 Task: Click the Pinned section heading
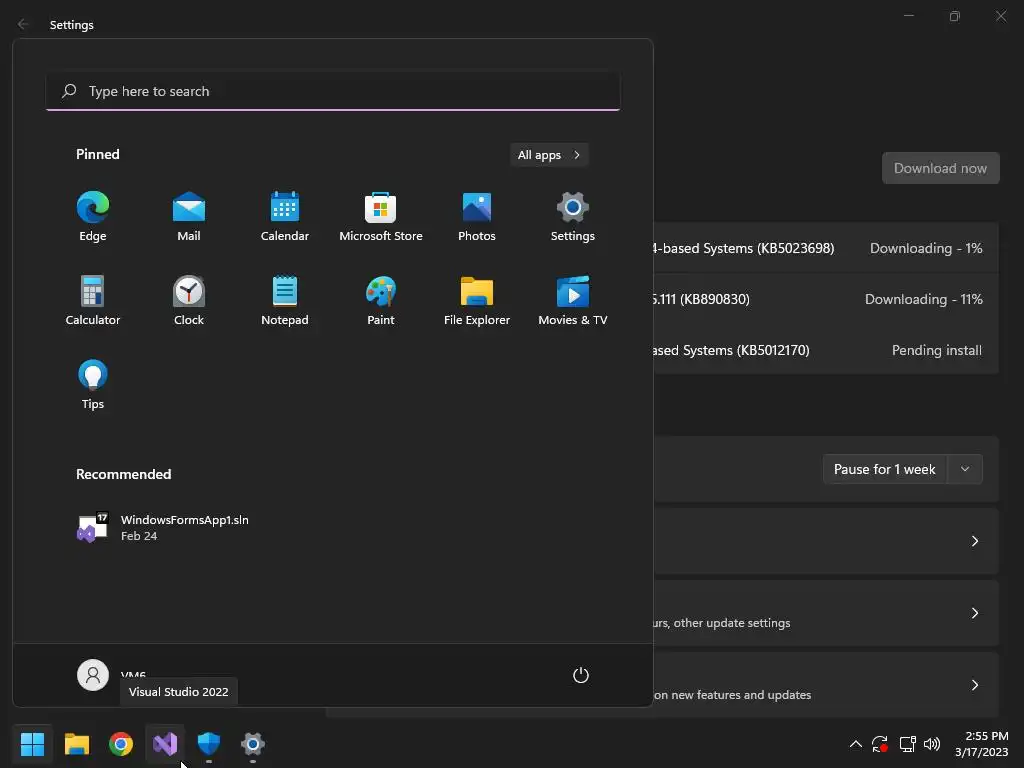click(98, 154)
